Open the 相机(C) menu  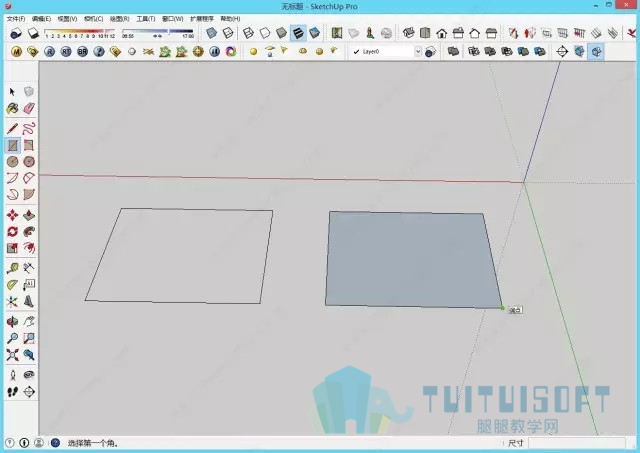[x=93, y=19]
